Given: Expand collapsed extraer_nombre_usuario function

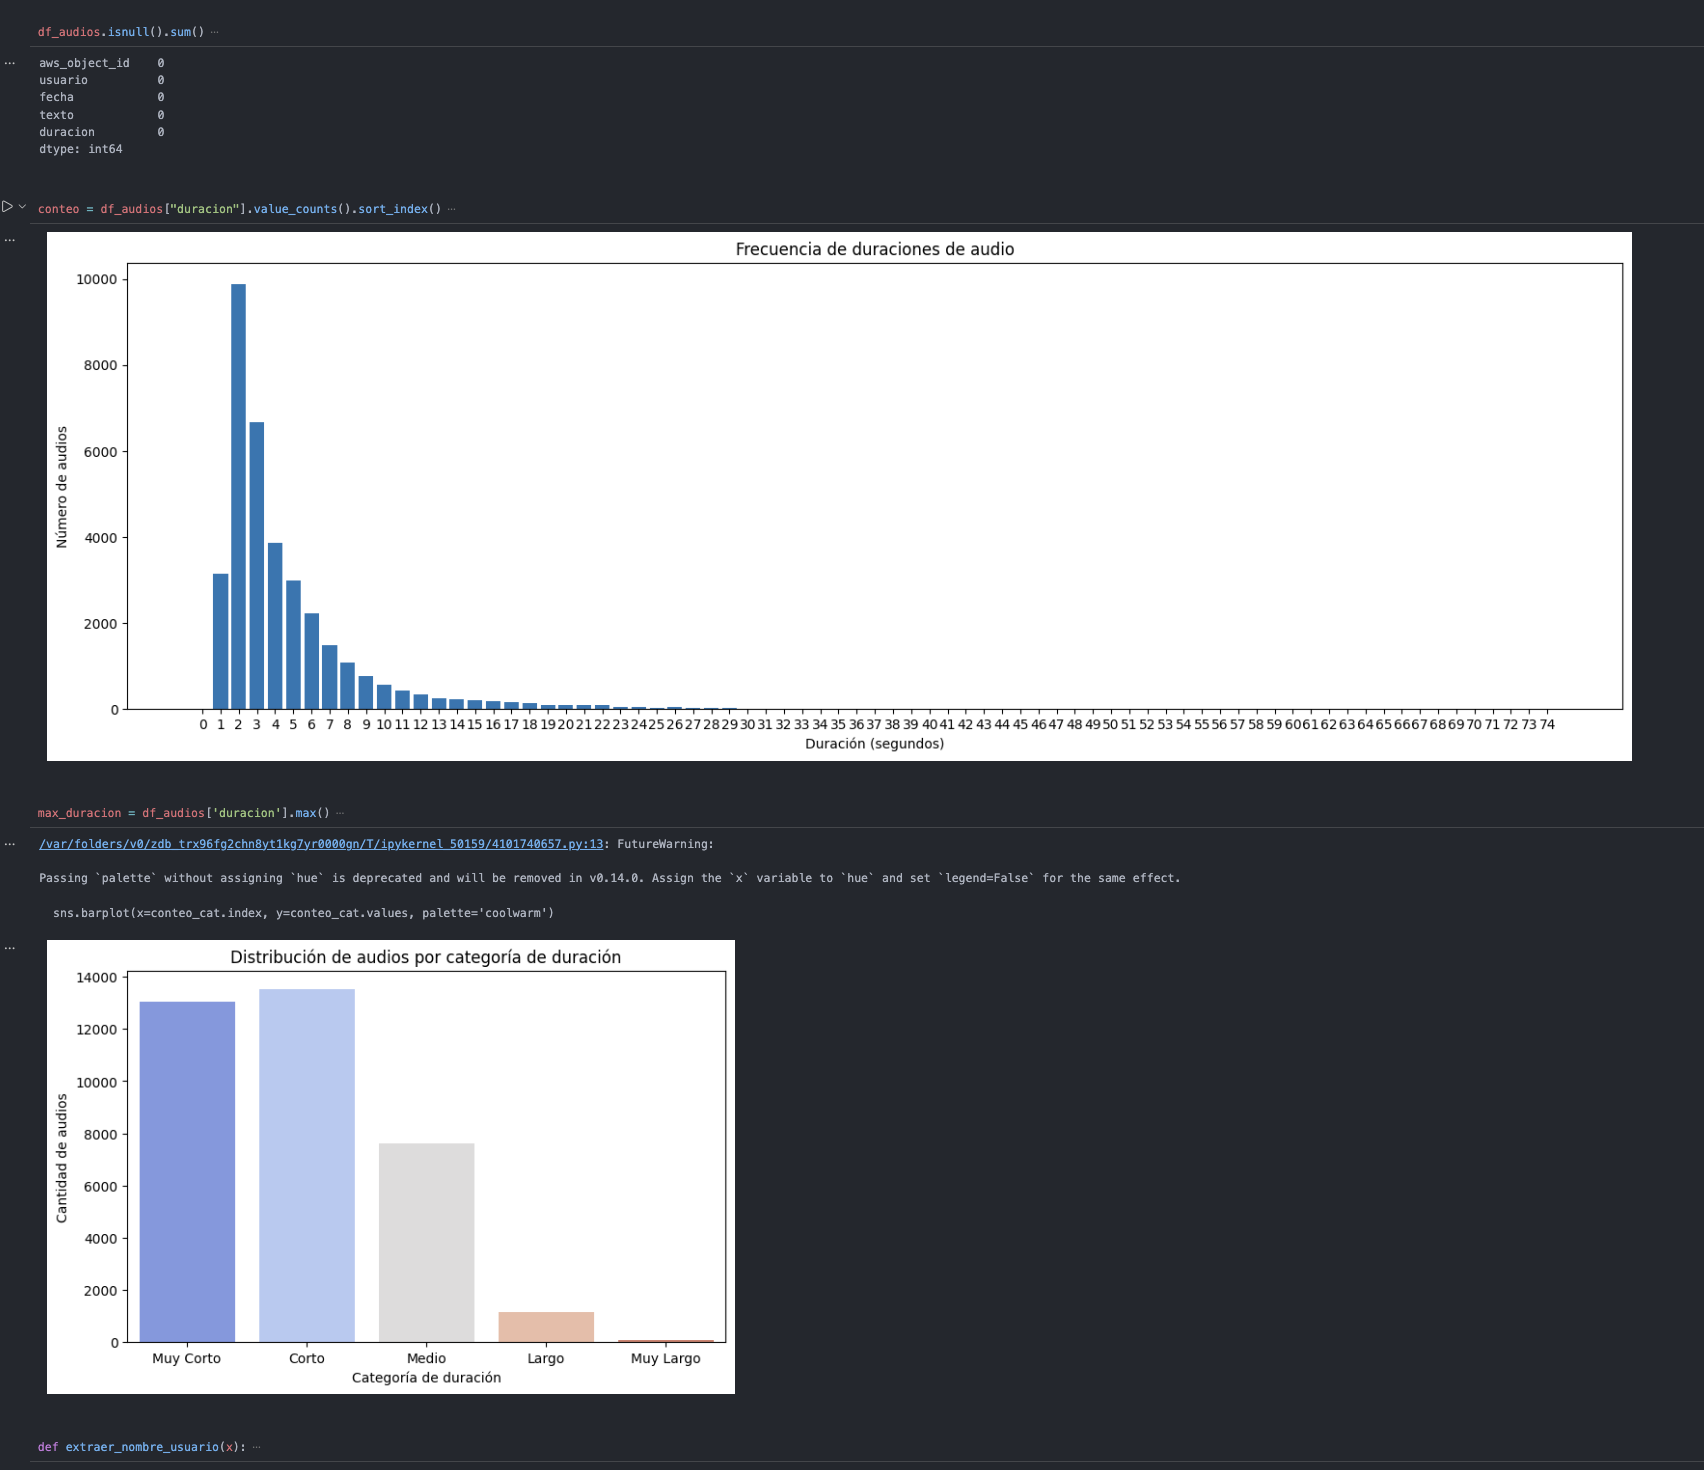Looking at the screenshot, I should (256, 1447).
